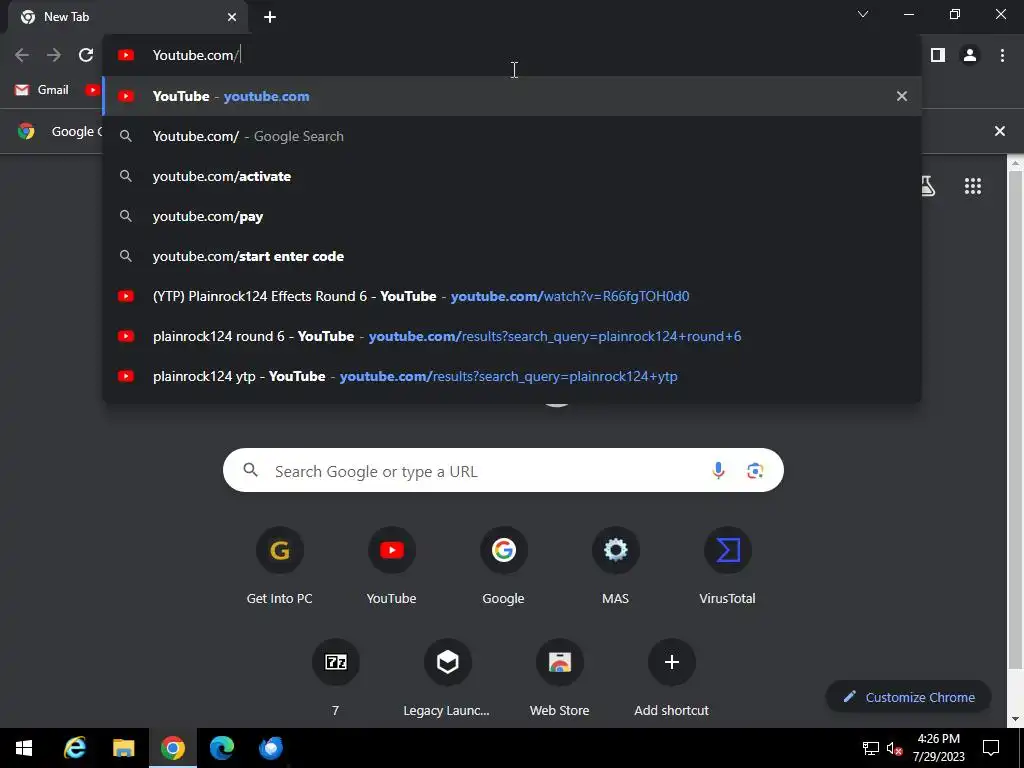Open the Windows notification center icon

click(991, 748)
